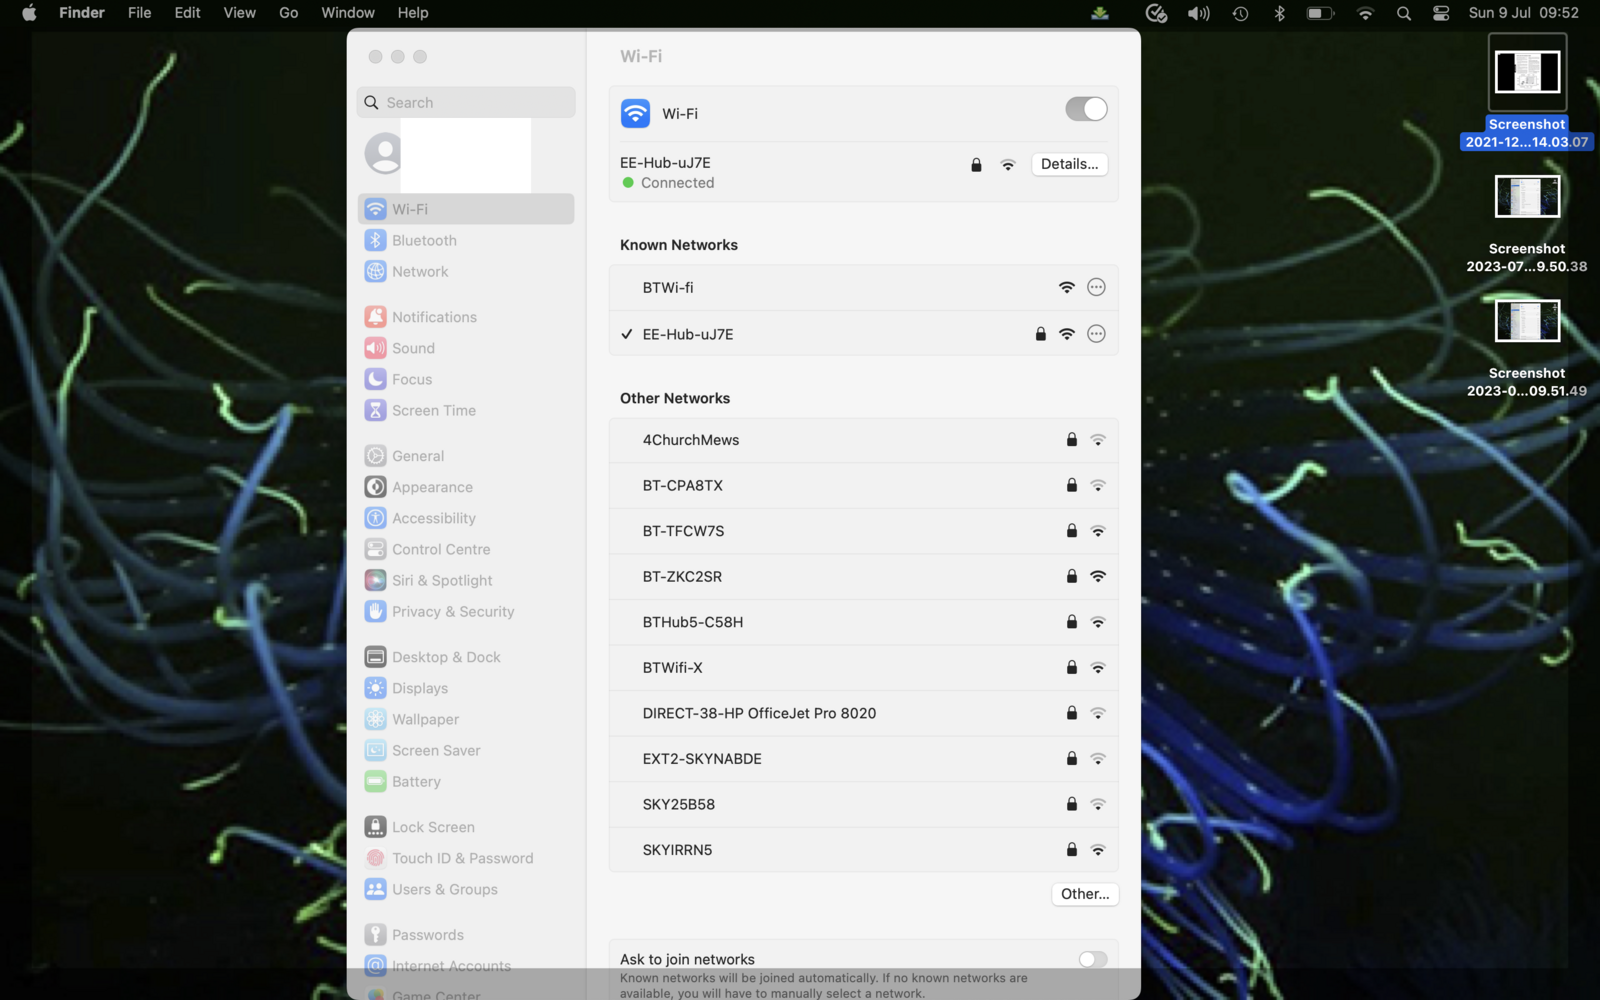Open the Go menu in Finder
Viewport: 1600px width, 1000px height.
pos(288,13)
